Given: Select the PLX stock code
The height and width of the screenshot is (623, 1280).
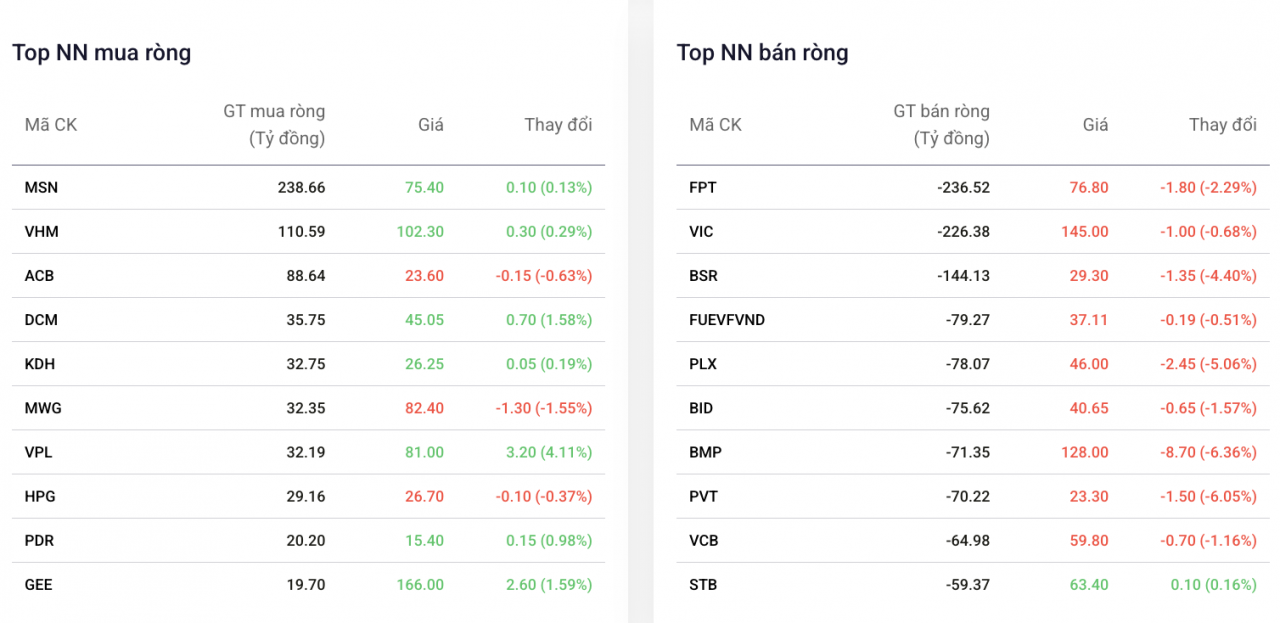Looking at the screenshot, I should point(703,364).
